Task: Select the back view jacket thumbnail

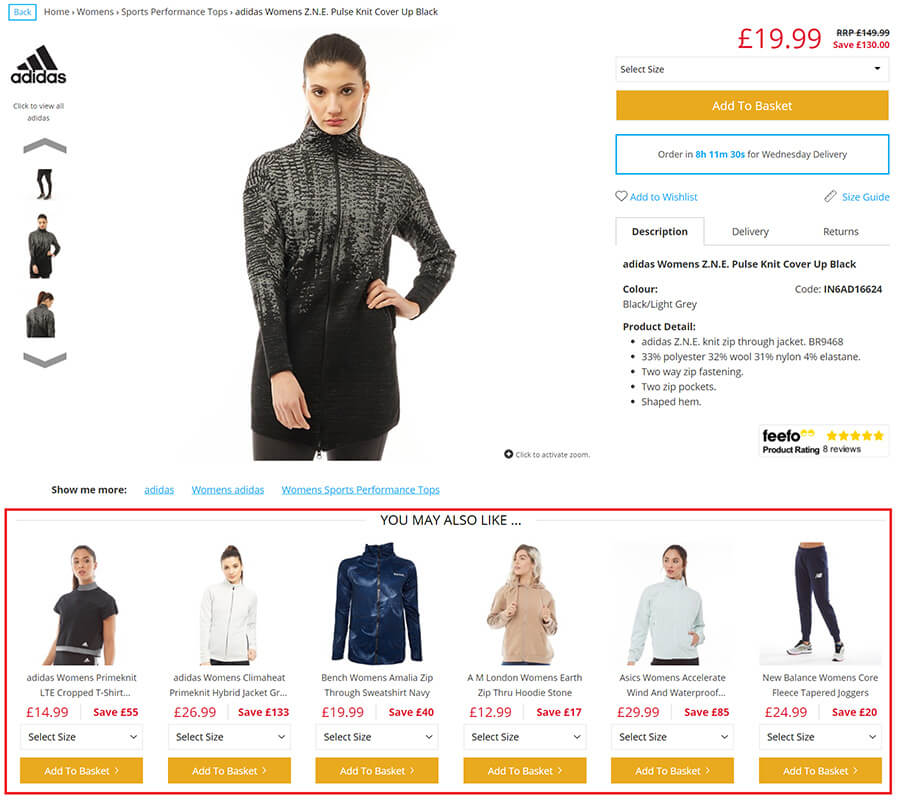Action: [41, 314]
